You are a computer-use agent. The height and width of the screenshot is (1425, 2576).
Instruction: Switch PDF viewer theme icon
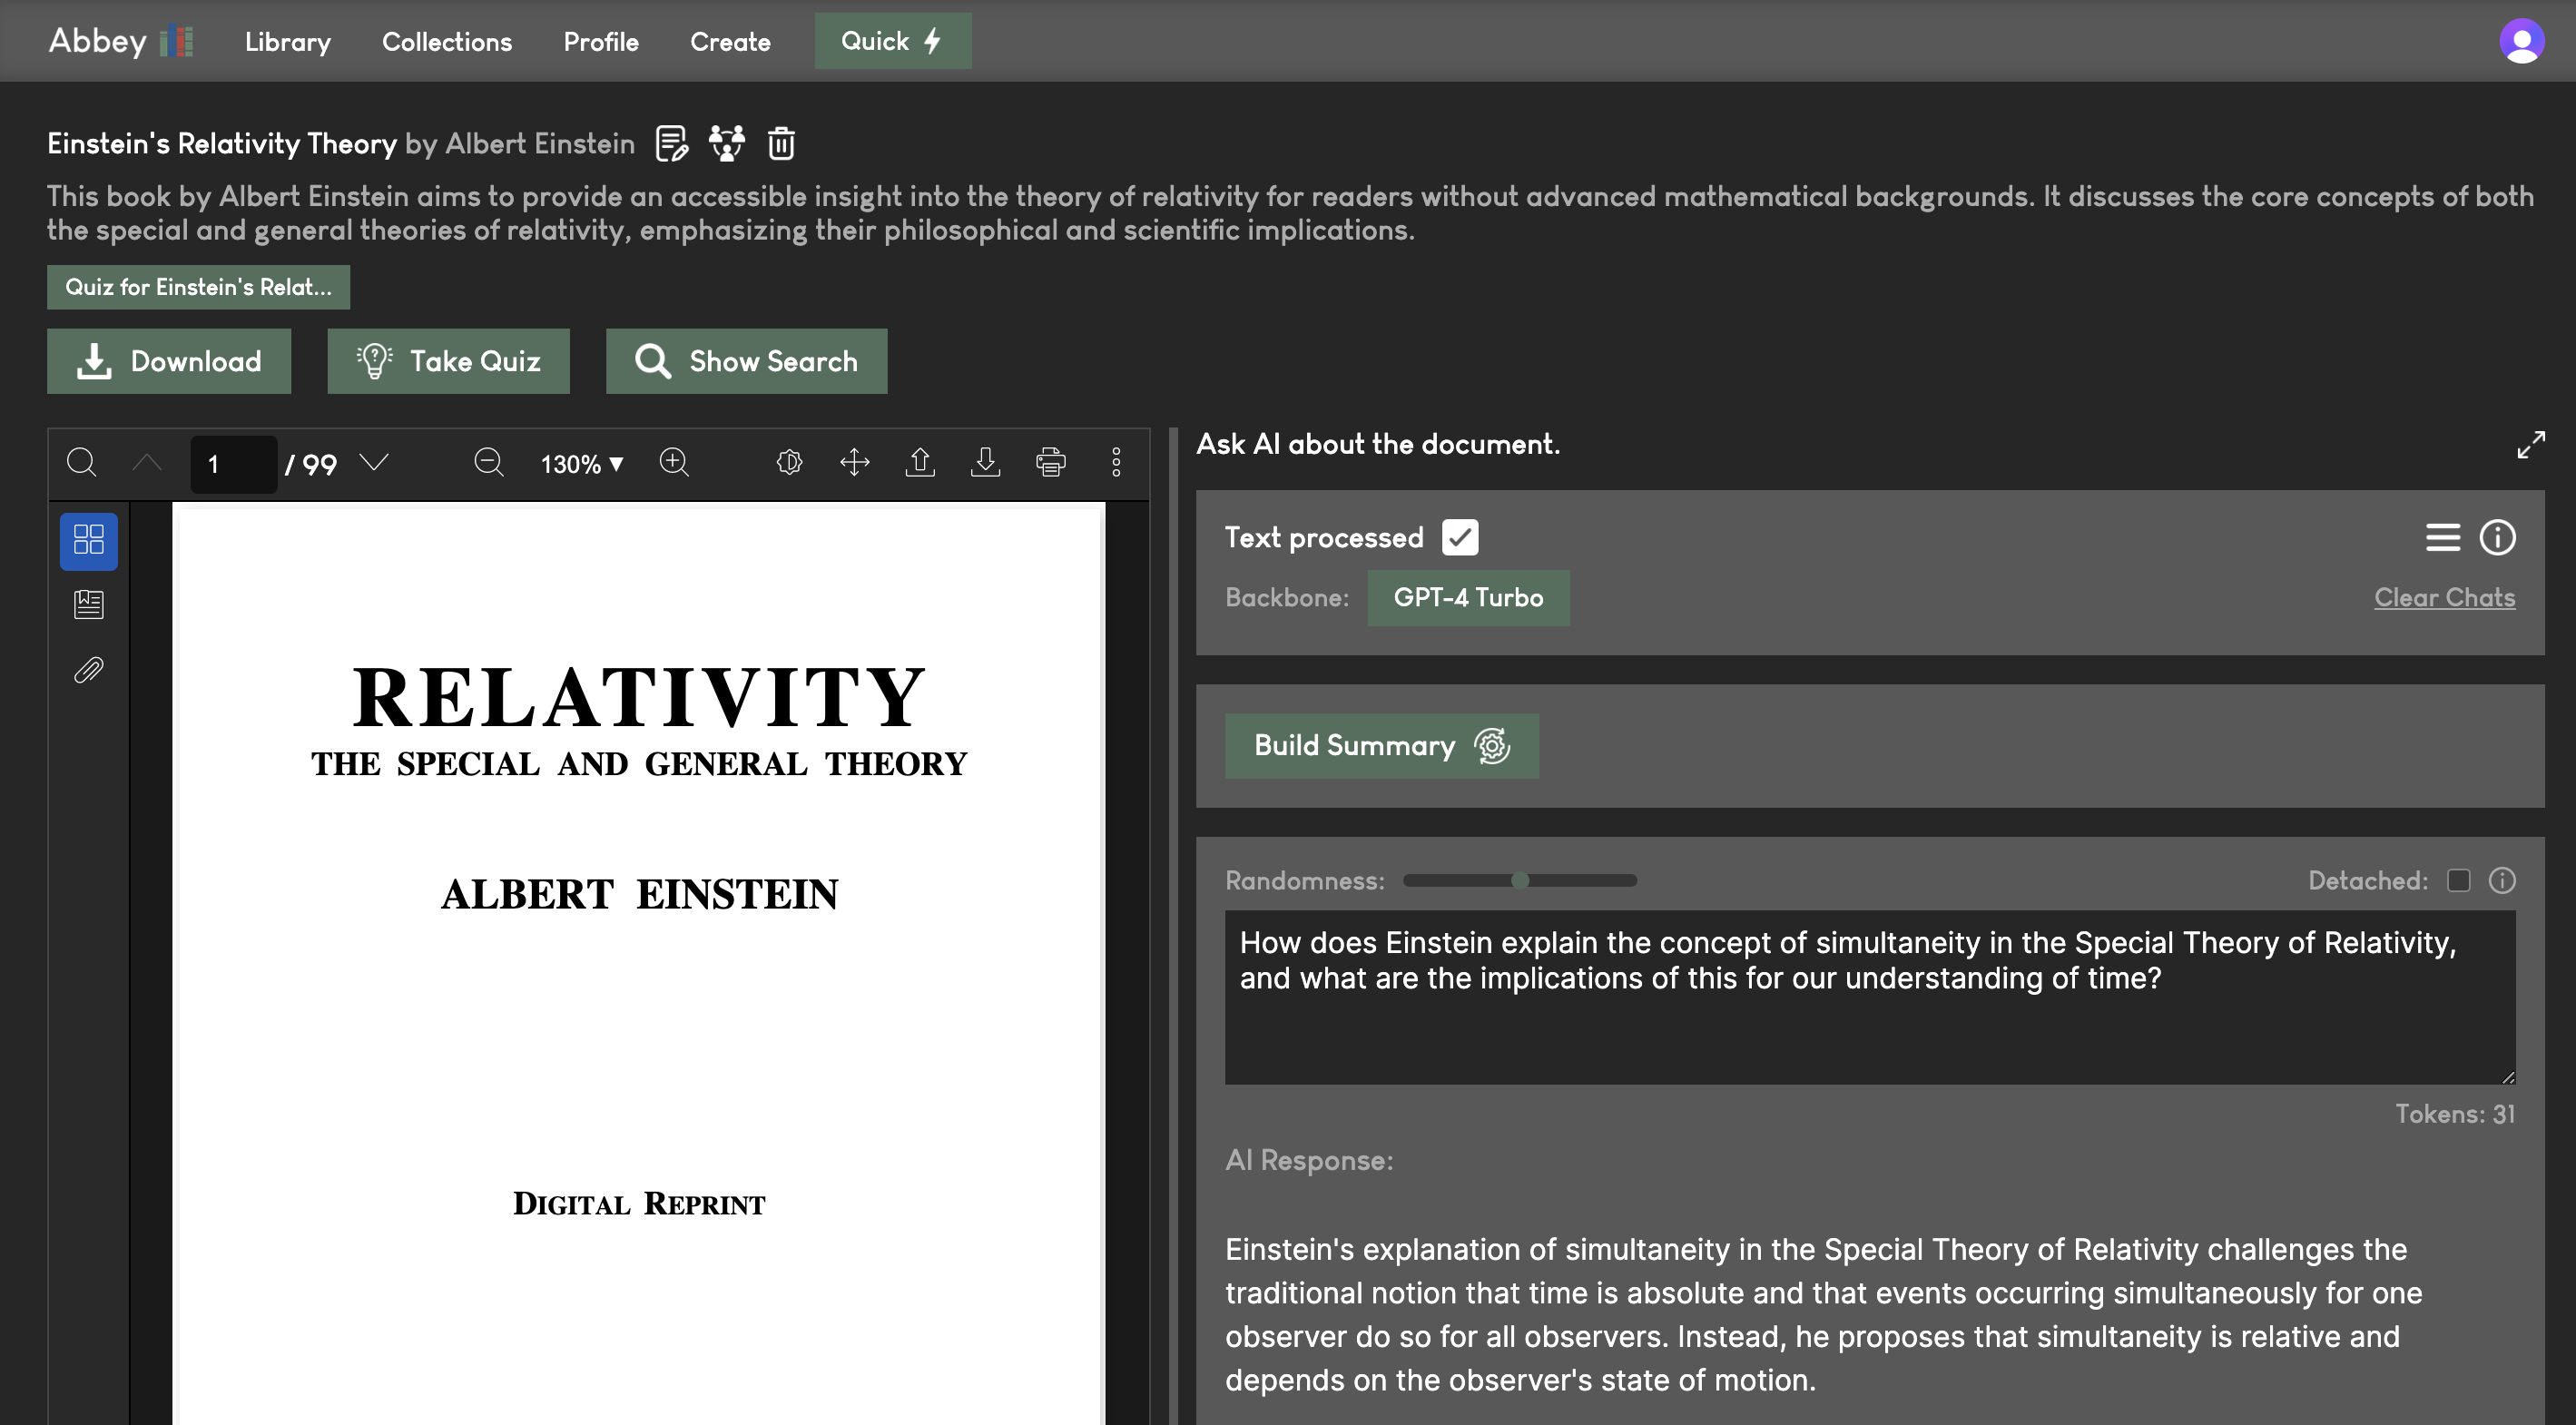tap(789, 462)
